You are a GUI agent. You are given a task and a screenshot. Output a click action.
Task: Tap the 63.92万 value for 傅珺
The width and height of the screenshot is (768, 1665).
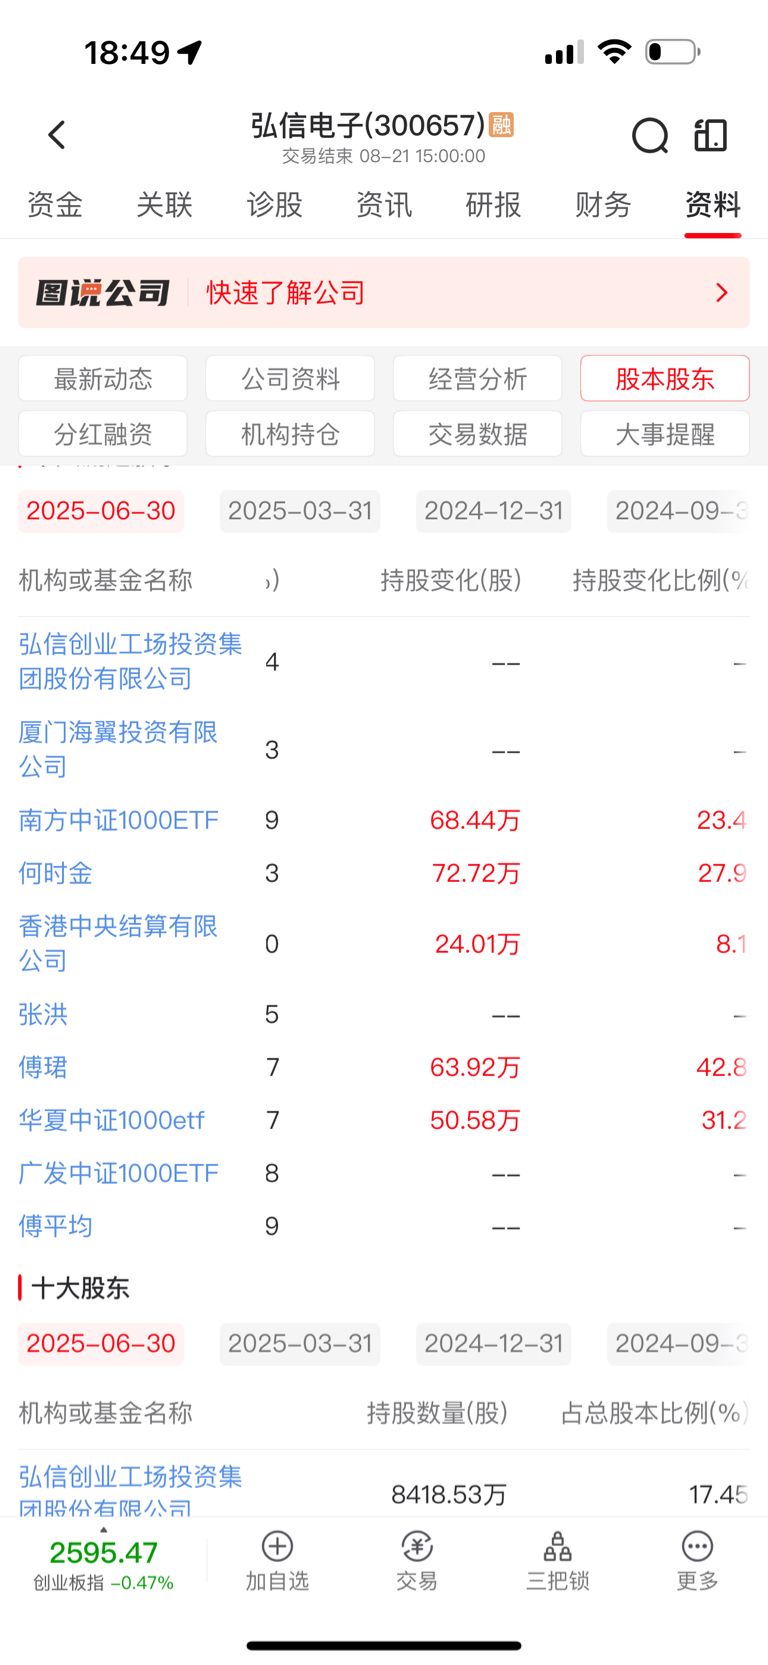475,1067
